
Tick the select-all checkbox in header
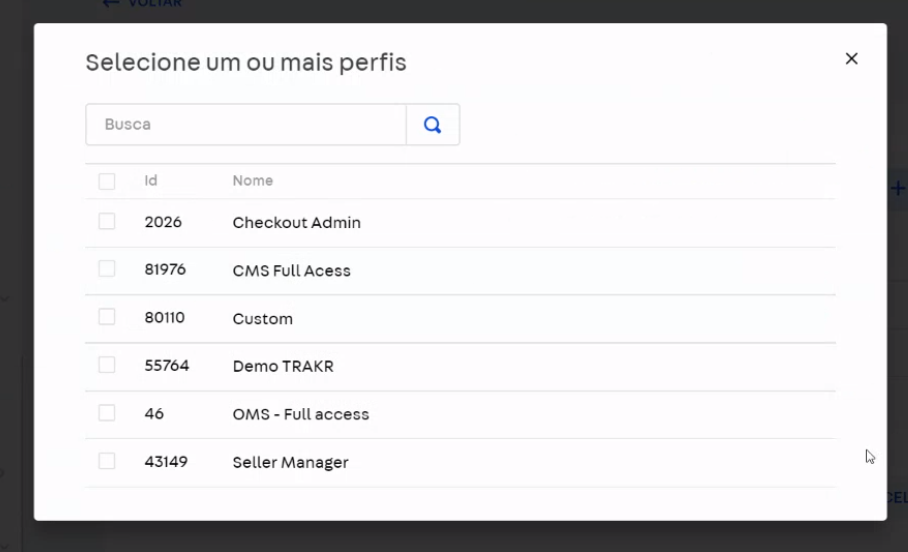point(107,181)
